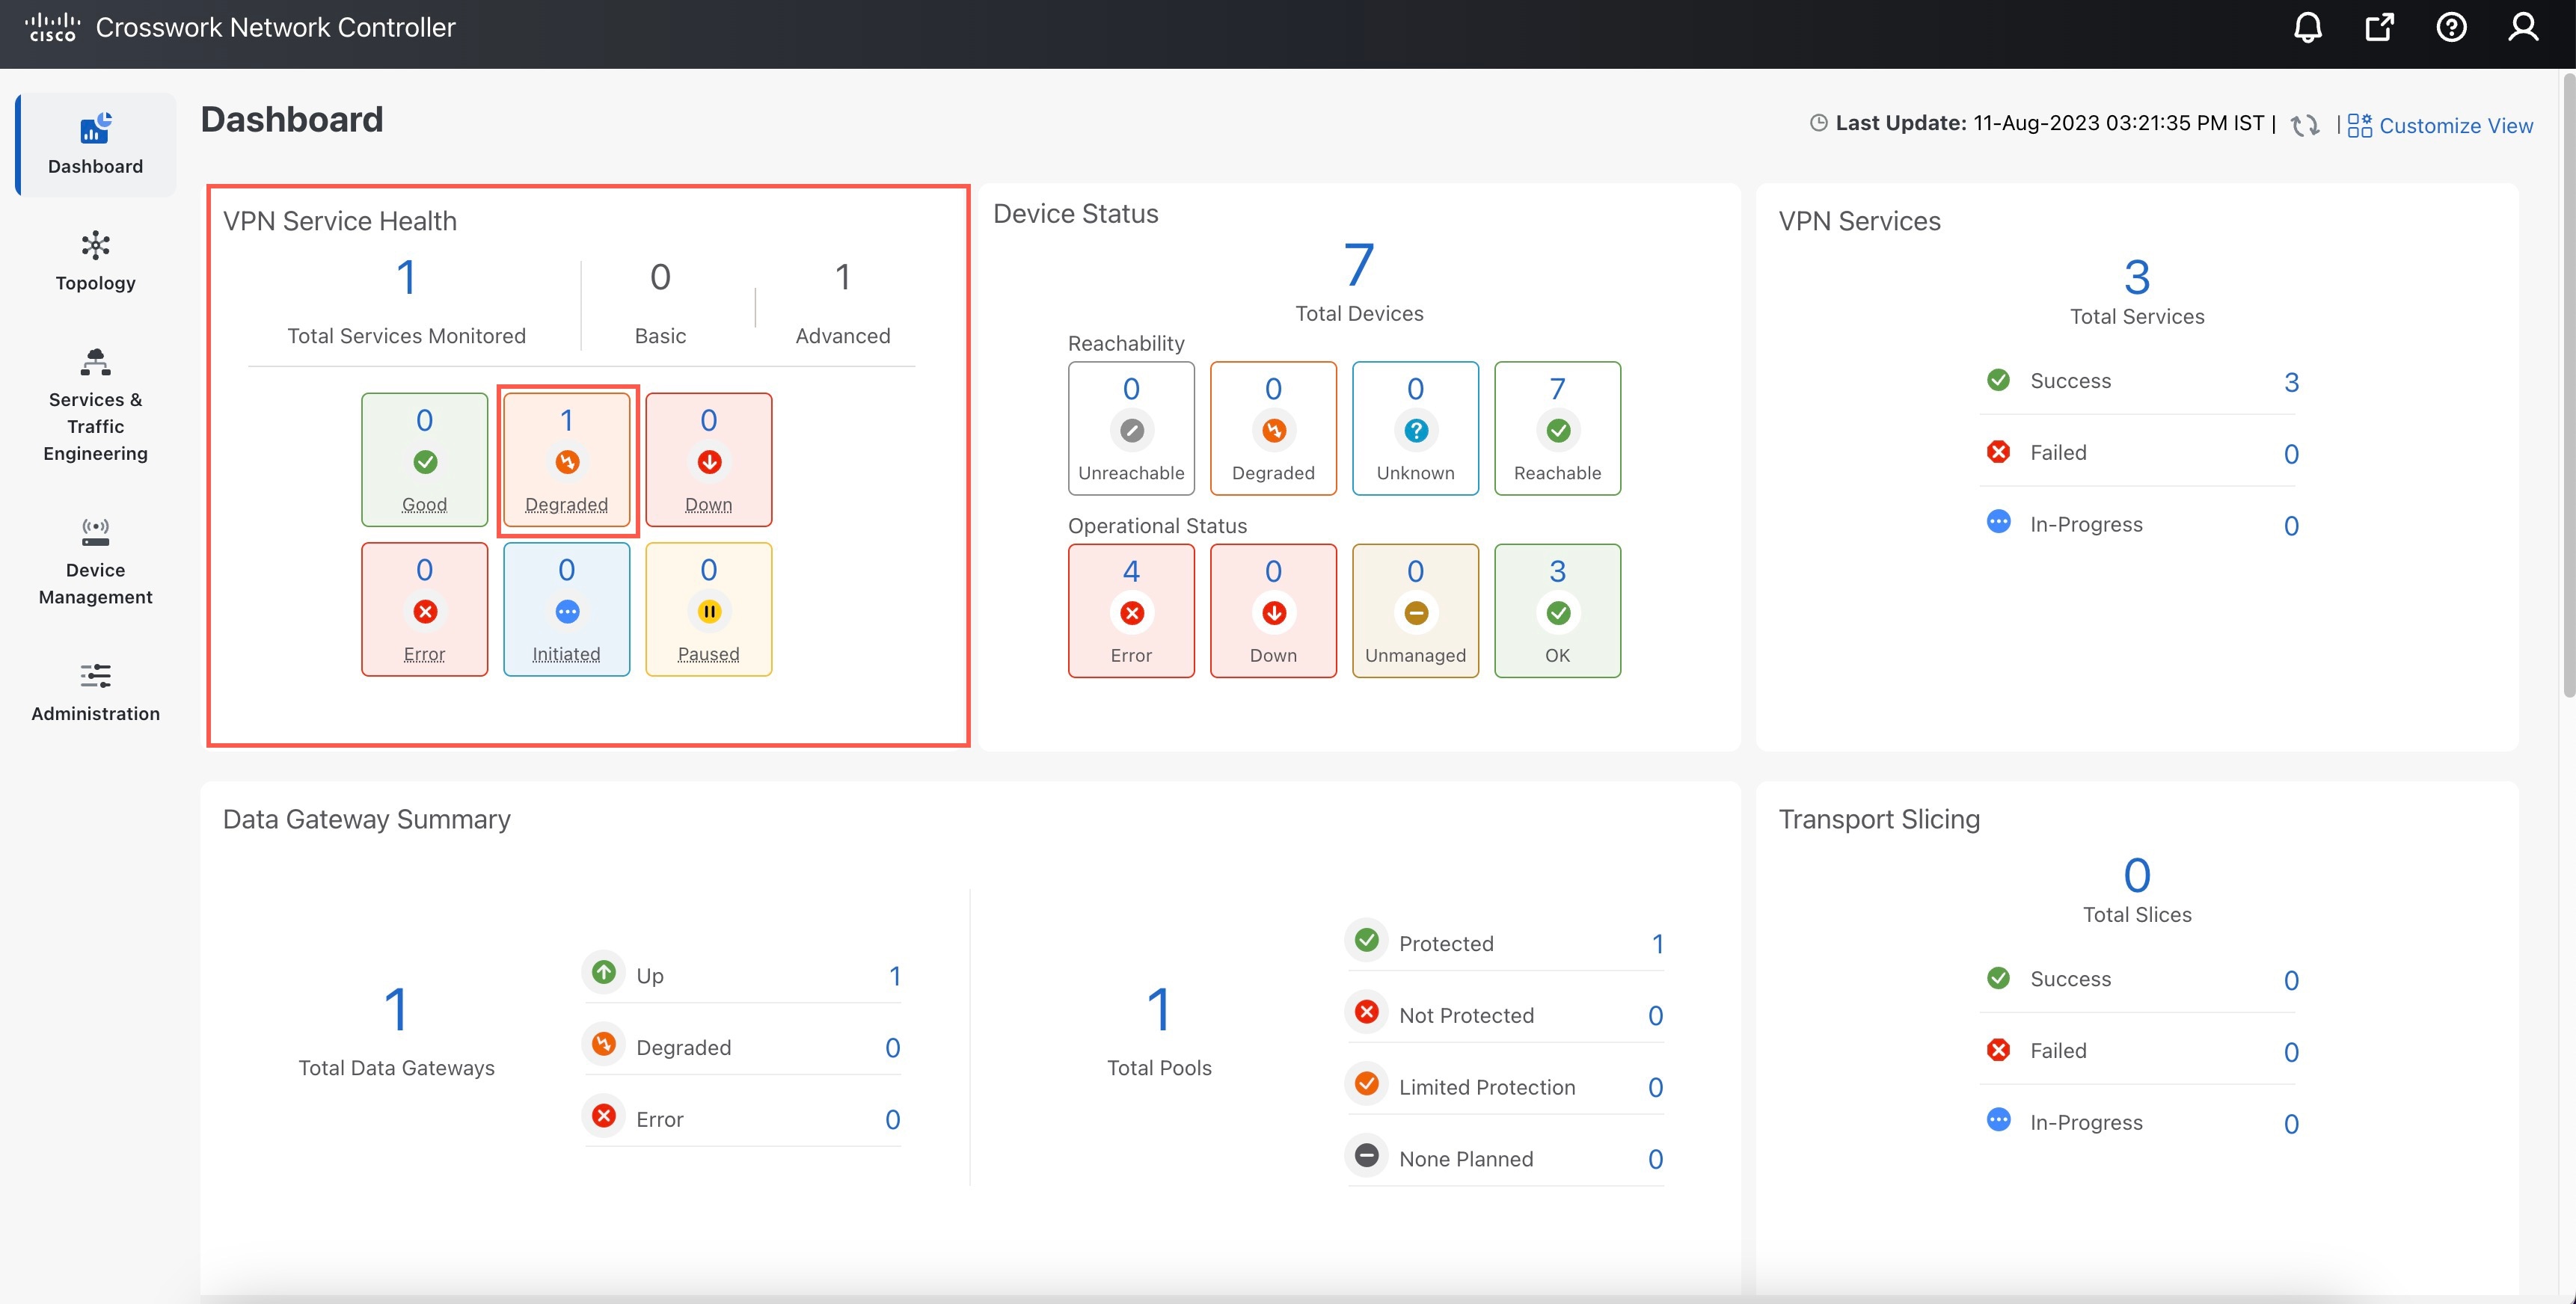Click VPN Services Success count

(x=2291, y=382)
